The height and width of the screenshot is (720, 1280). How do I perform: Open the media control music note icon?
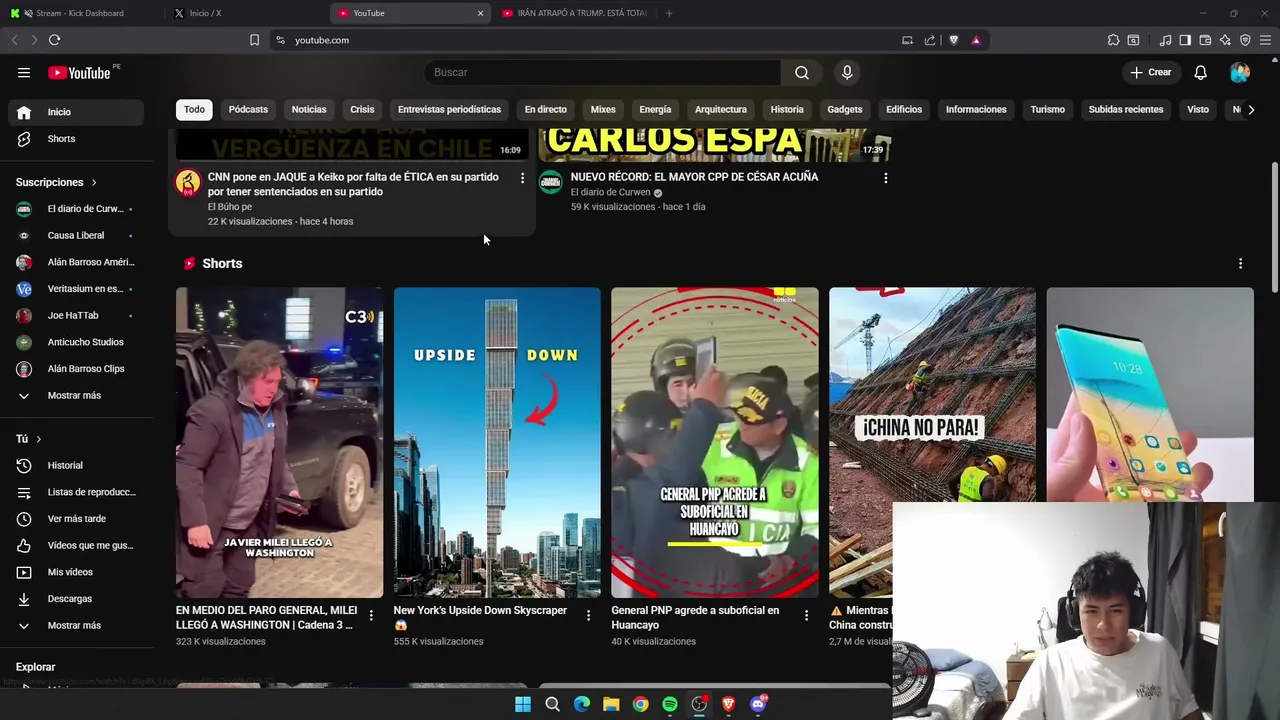coord(1165,40)
